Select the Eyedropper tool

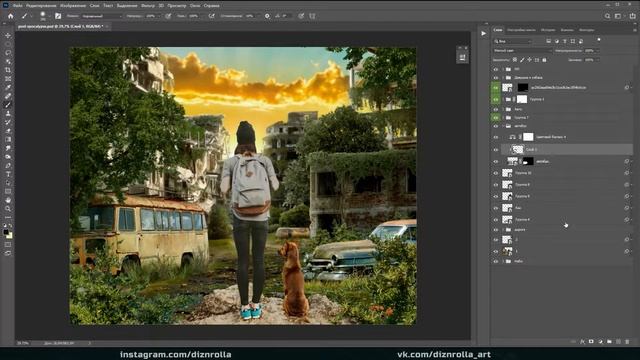tap(8, 87)
